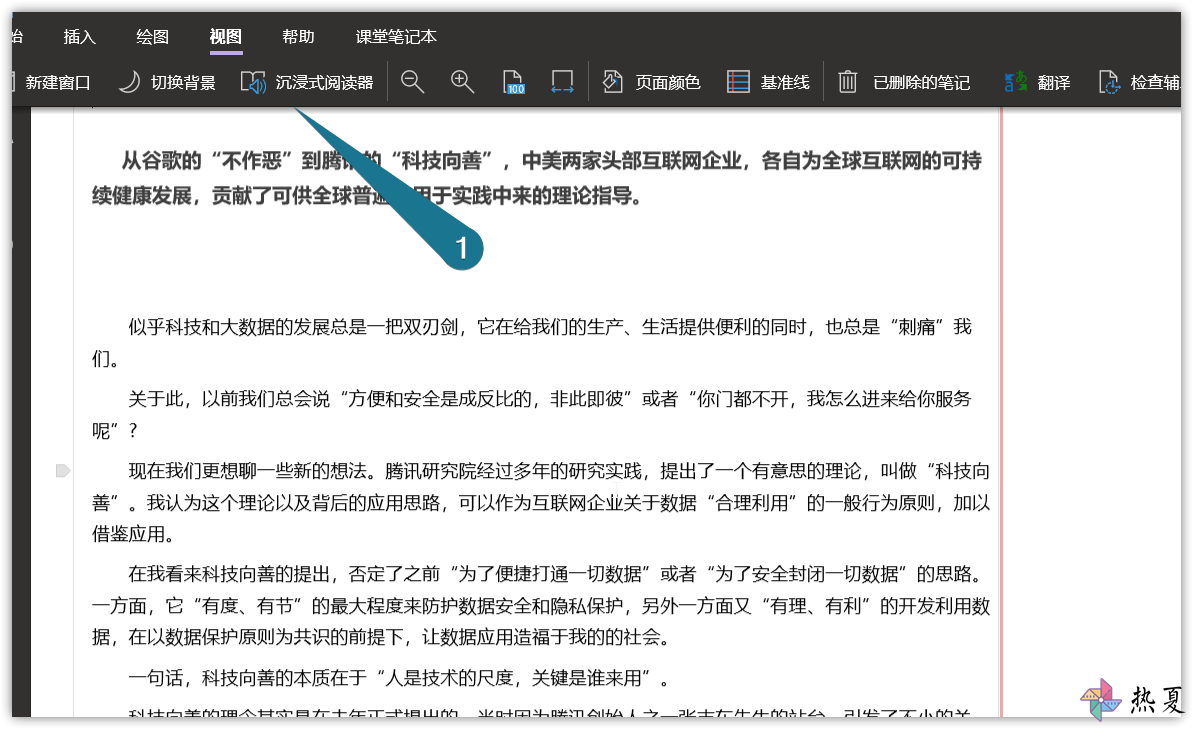The height and width of the screenshot is (729, 1193).
Task: Click the 基准线 label
Action: coord(785,82)
